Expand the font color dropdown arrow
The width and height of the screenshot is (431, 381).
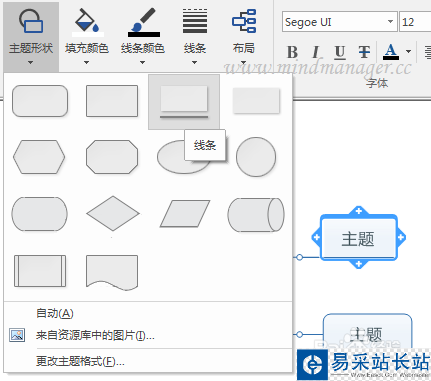click(x=408, y=52)
